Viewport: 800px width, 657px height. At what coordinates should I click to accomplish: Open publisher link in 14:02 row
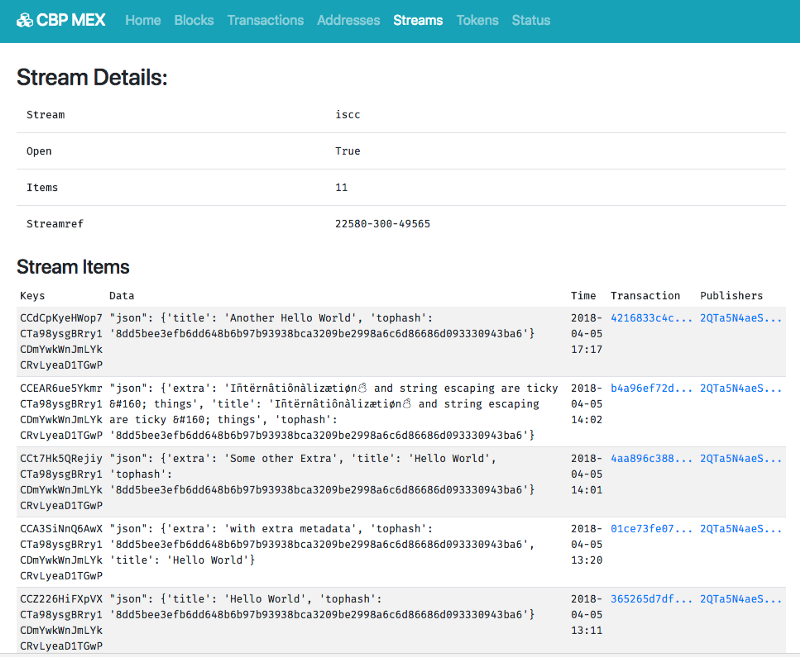click(741, 388)
